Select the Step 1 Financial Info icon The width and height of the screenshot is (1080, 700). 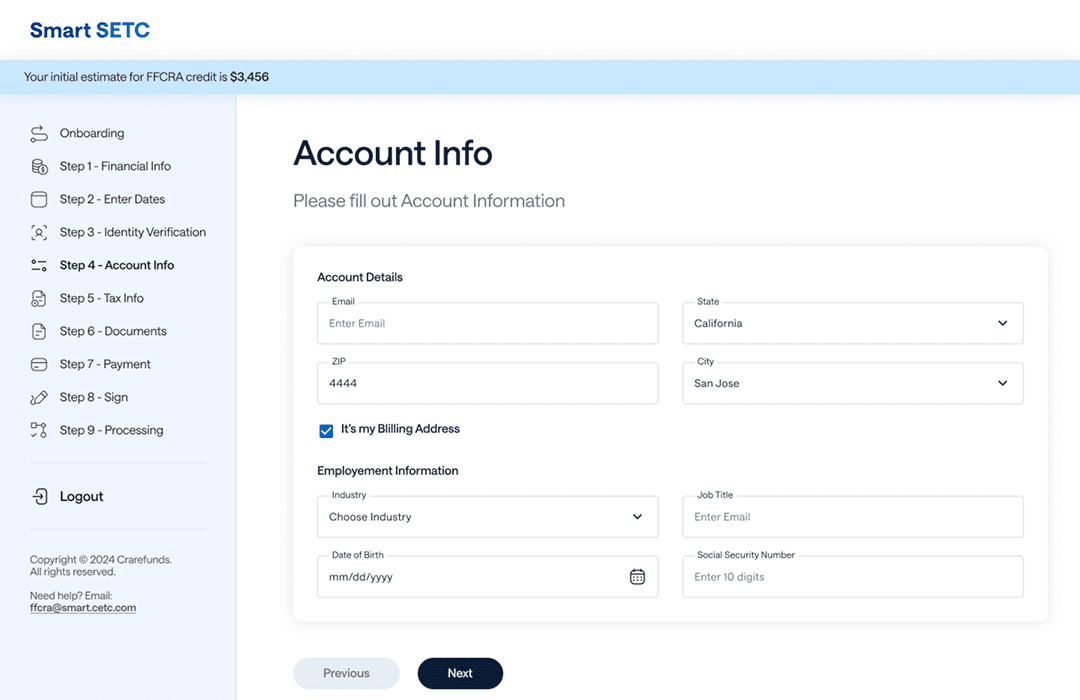[38, 165]
